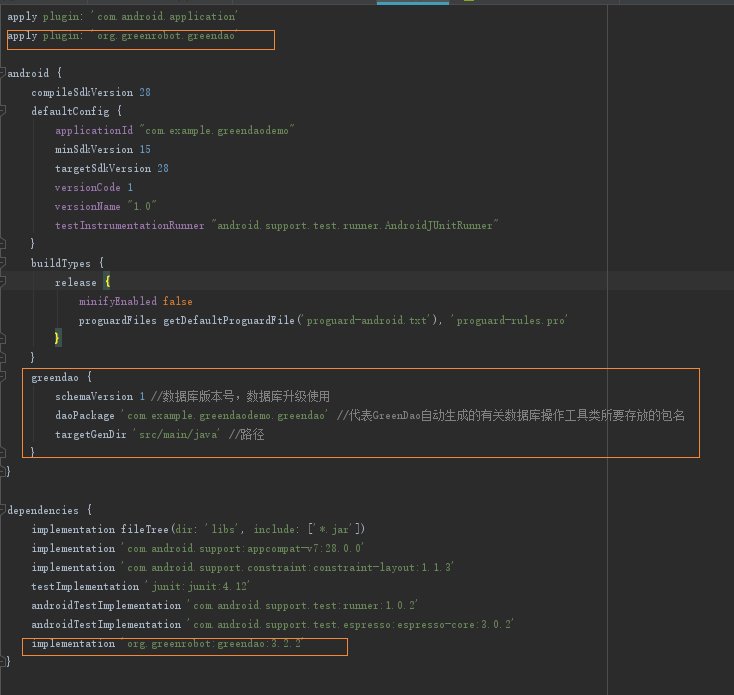Click the ['*.jar'] include value

pos(336,529)
